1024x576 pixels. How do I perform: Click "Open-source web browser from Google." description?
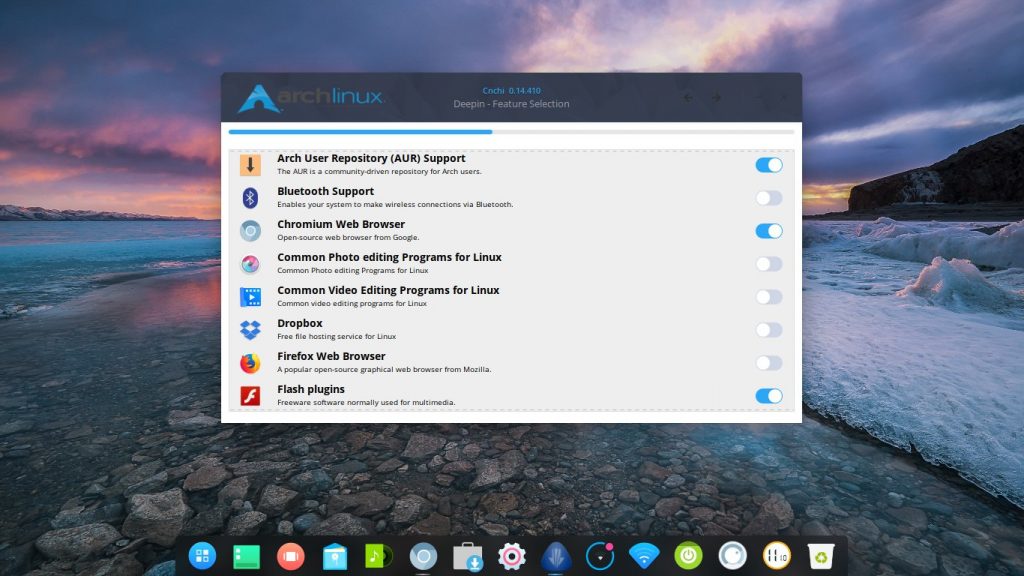tap(348, 238)
